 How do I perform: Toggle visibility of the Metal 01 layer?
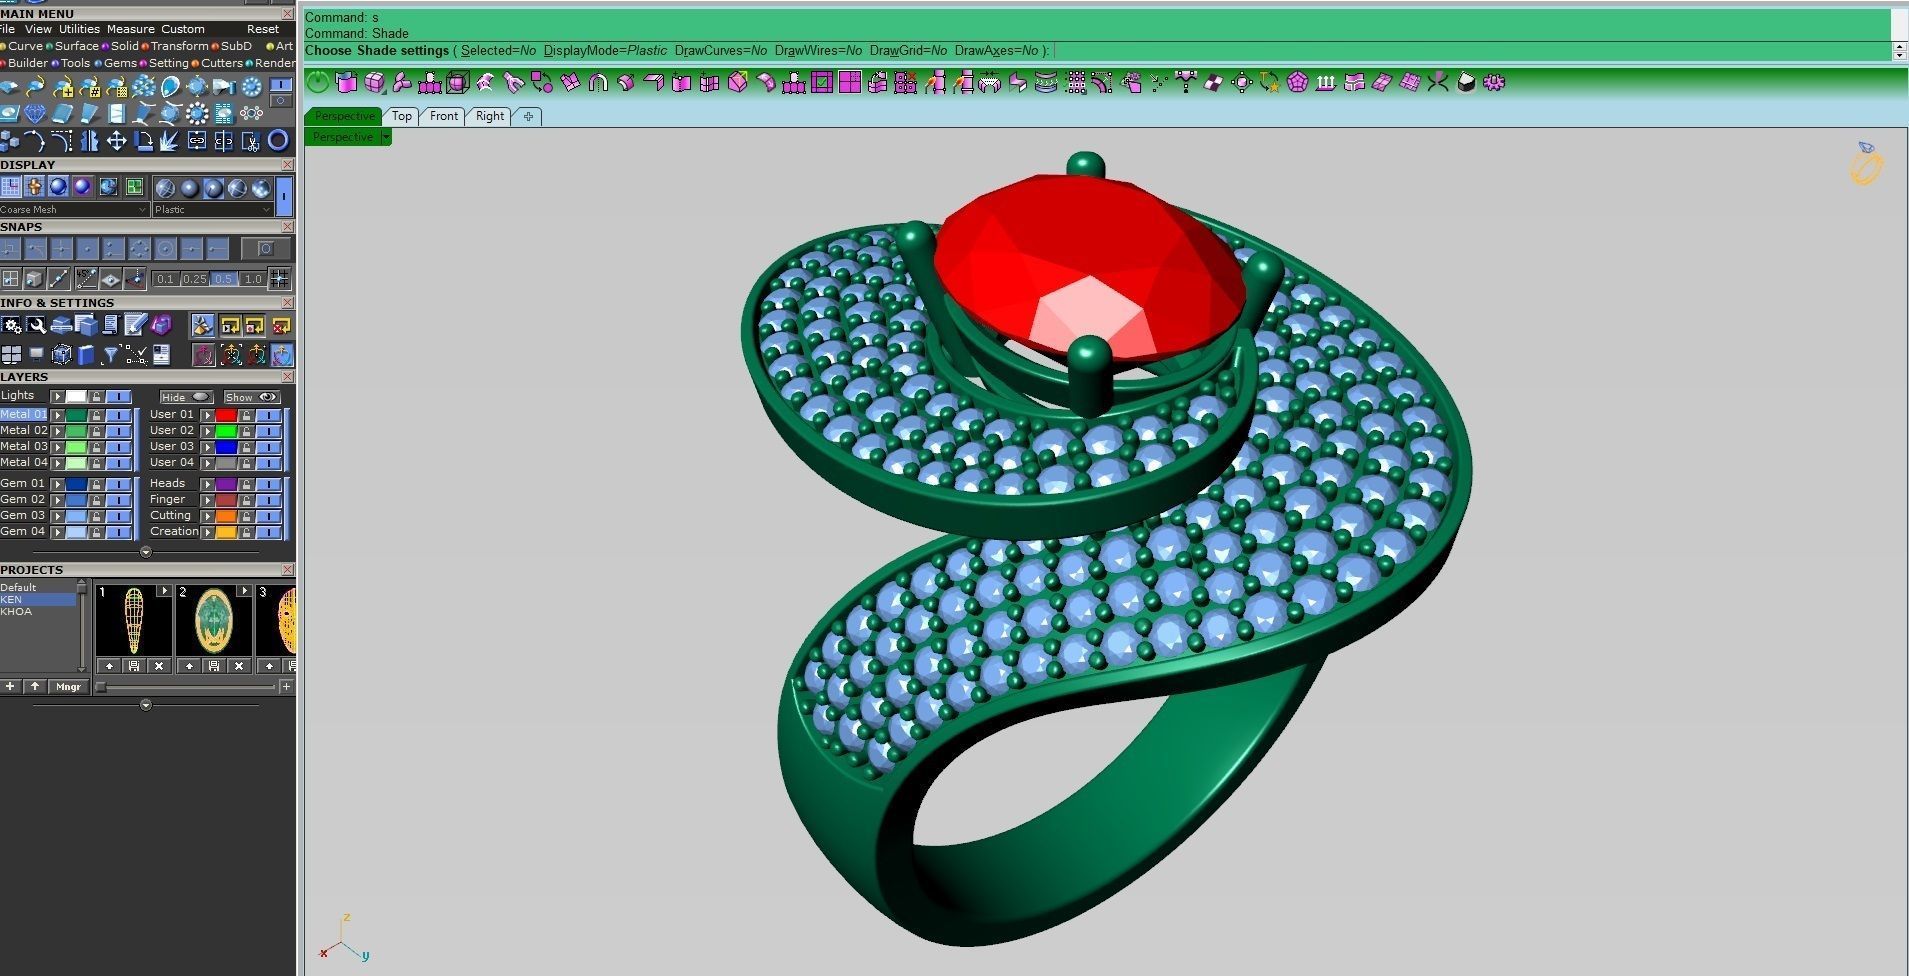(x=118, y=415)
